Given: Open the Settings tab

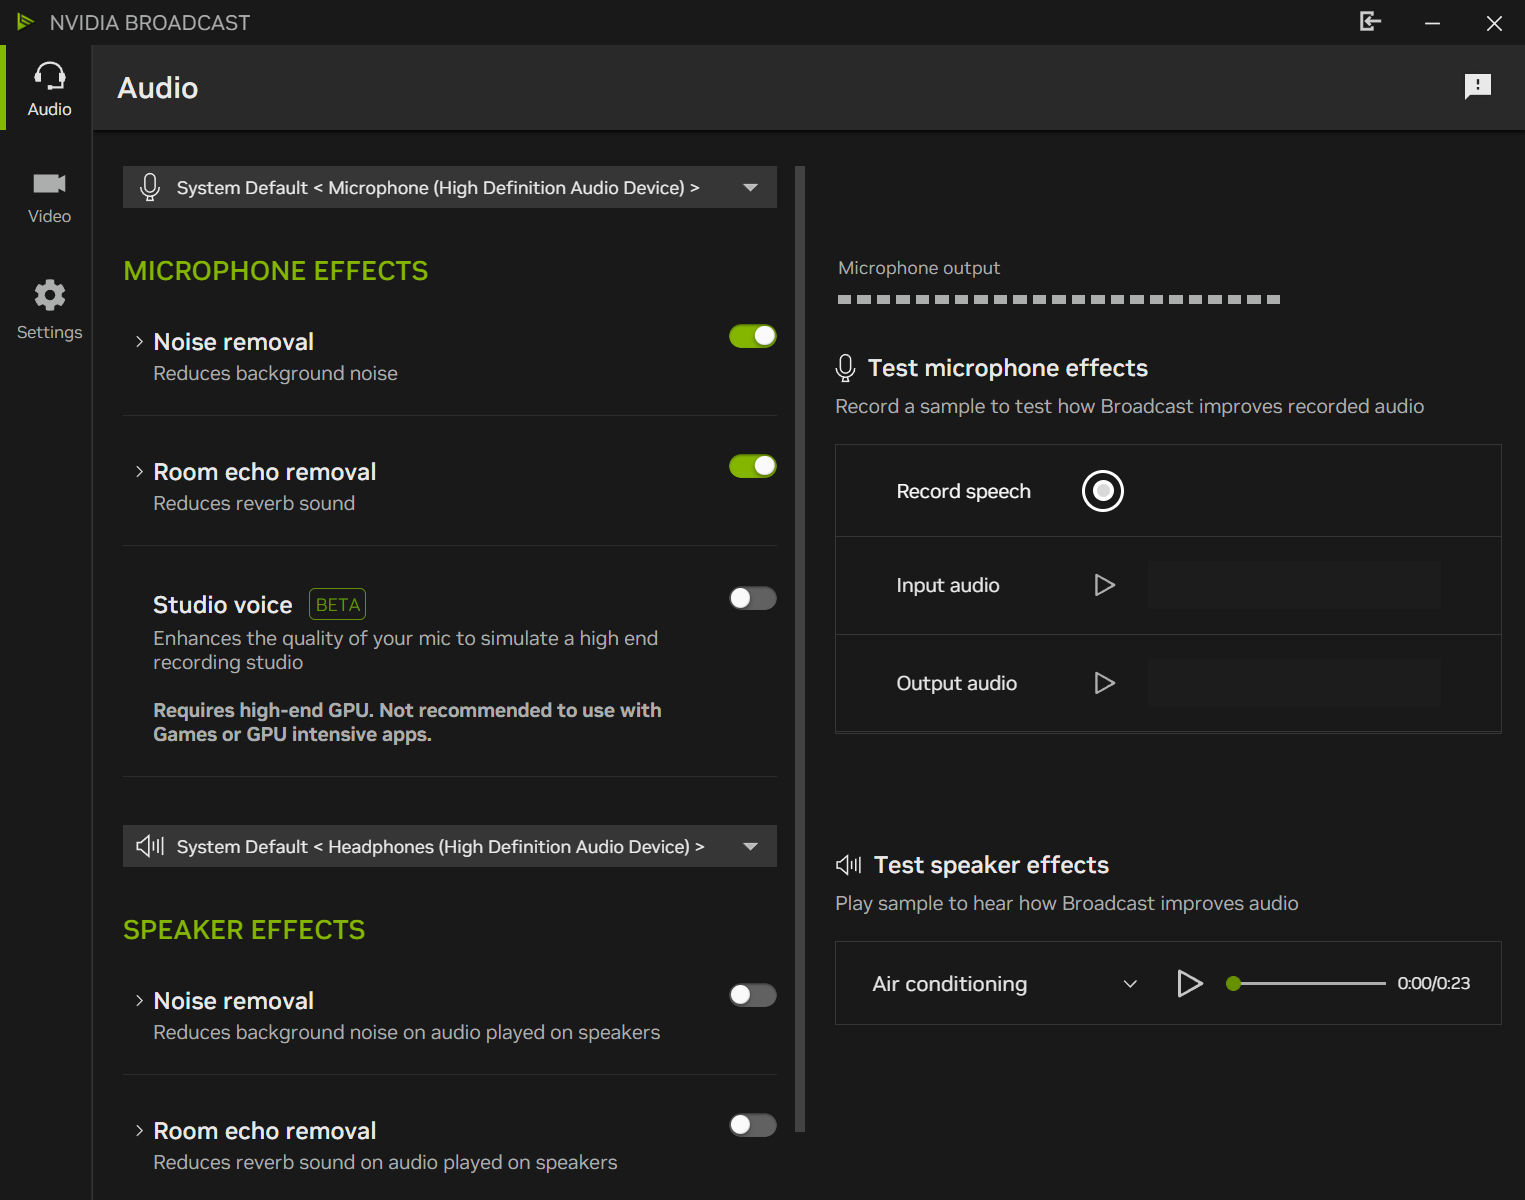Looking at the screenshot, I should tap(49, 310).
